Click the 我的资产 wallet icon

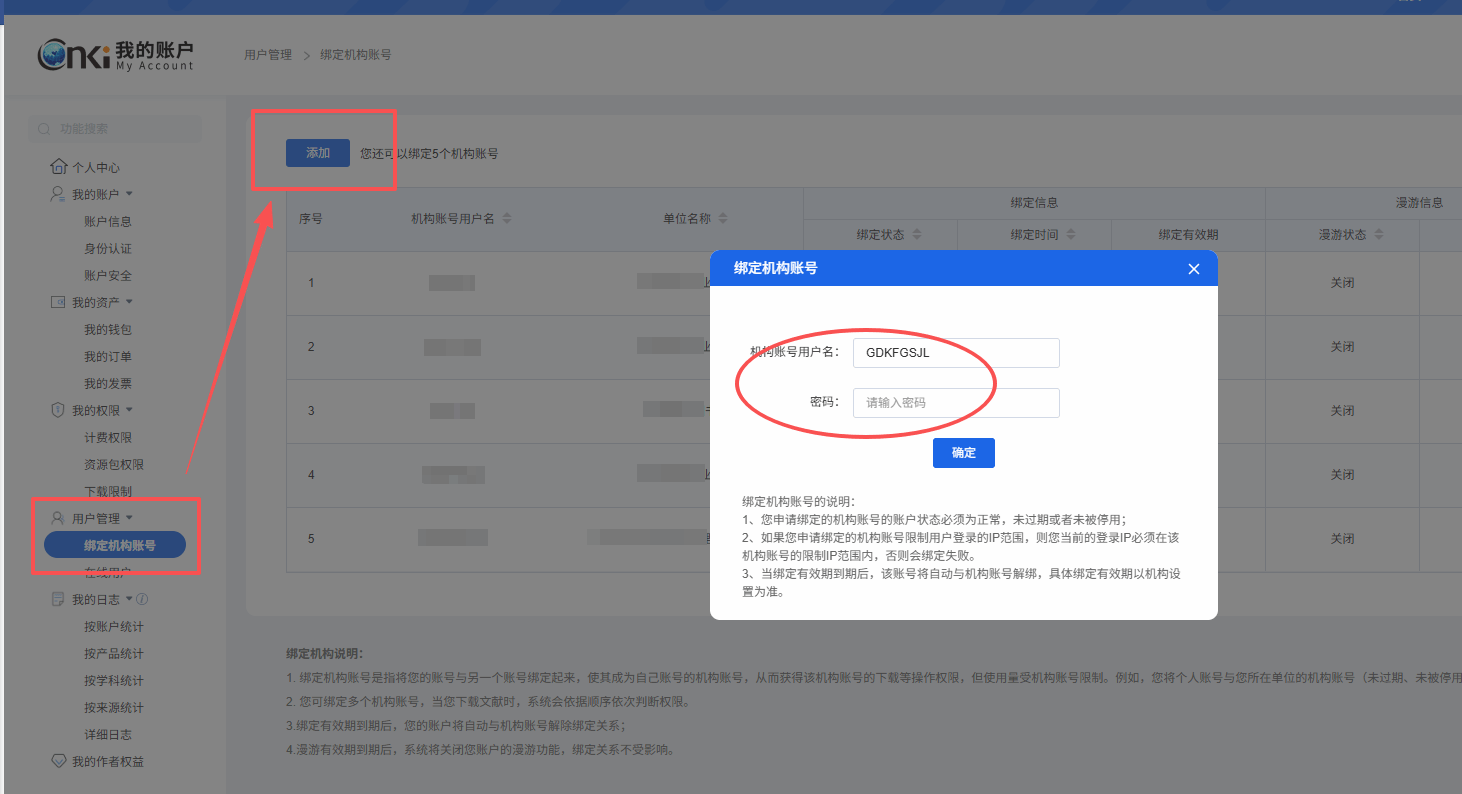point(58,302)
